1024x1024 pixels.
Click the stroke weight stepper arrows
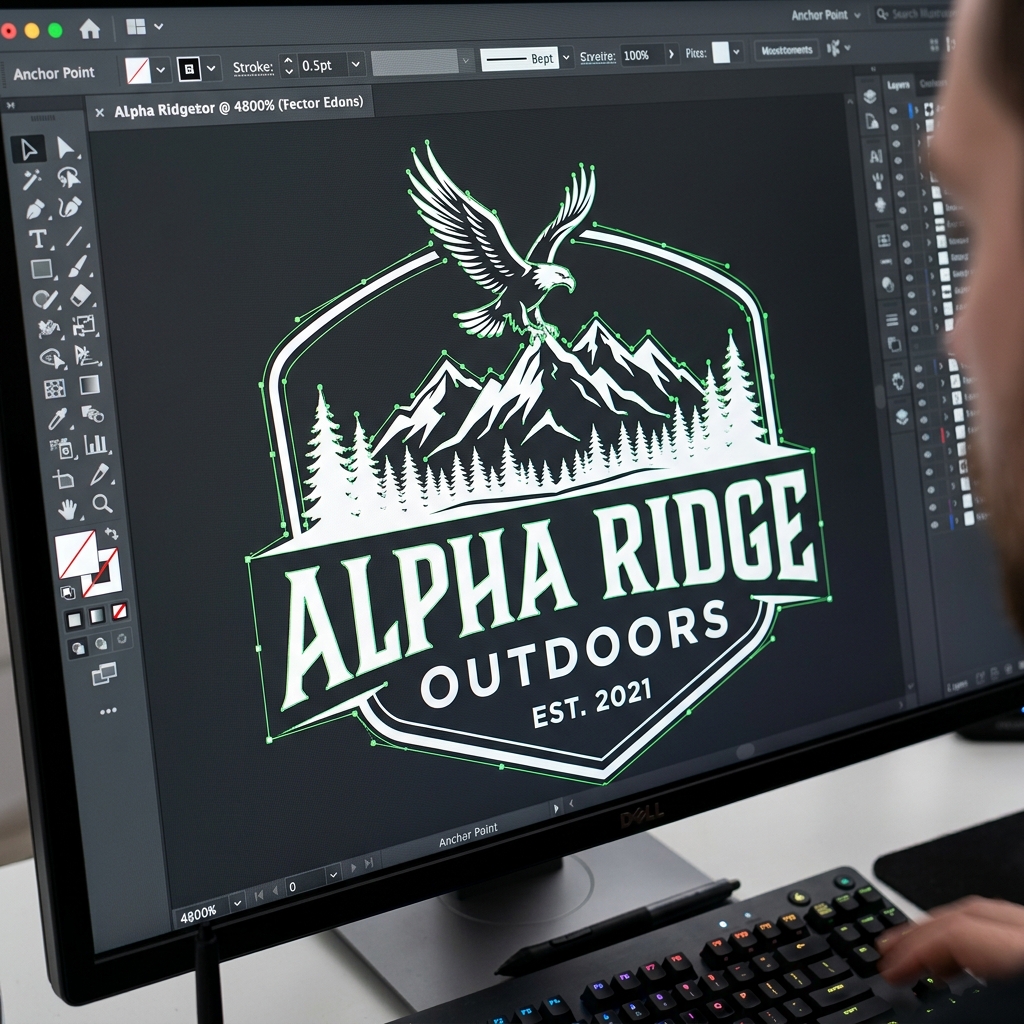[288, 65]
